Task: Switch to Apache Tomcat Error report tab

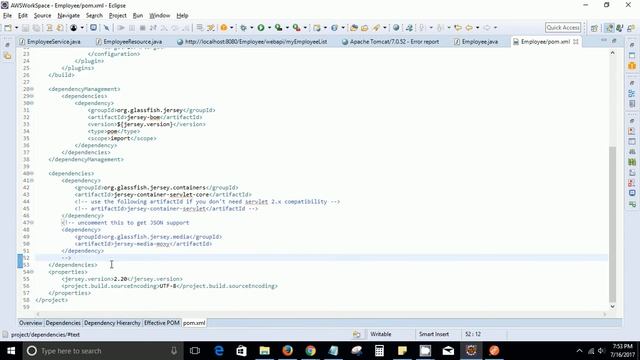Action: point(391,42)
